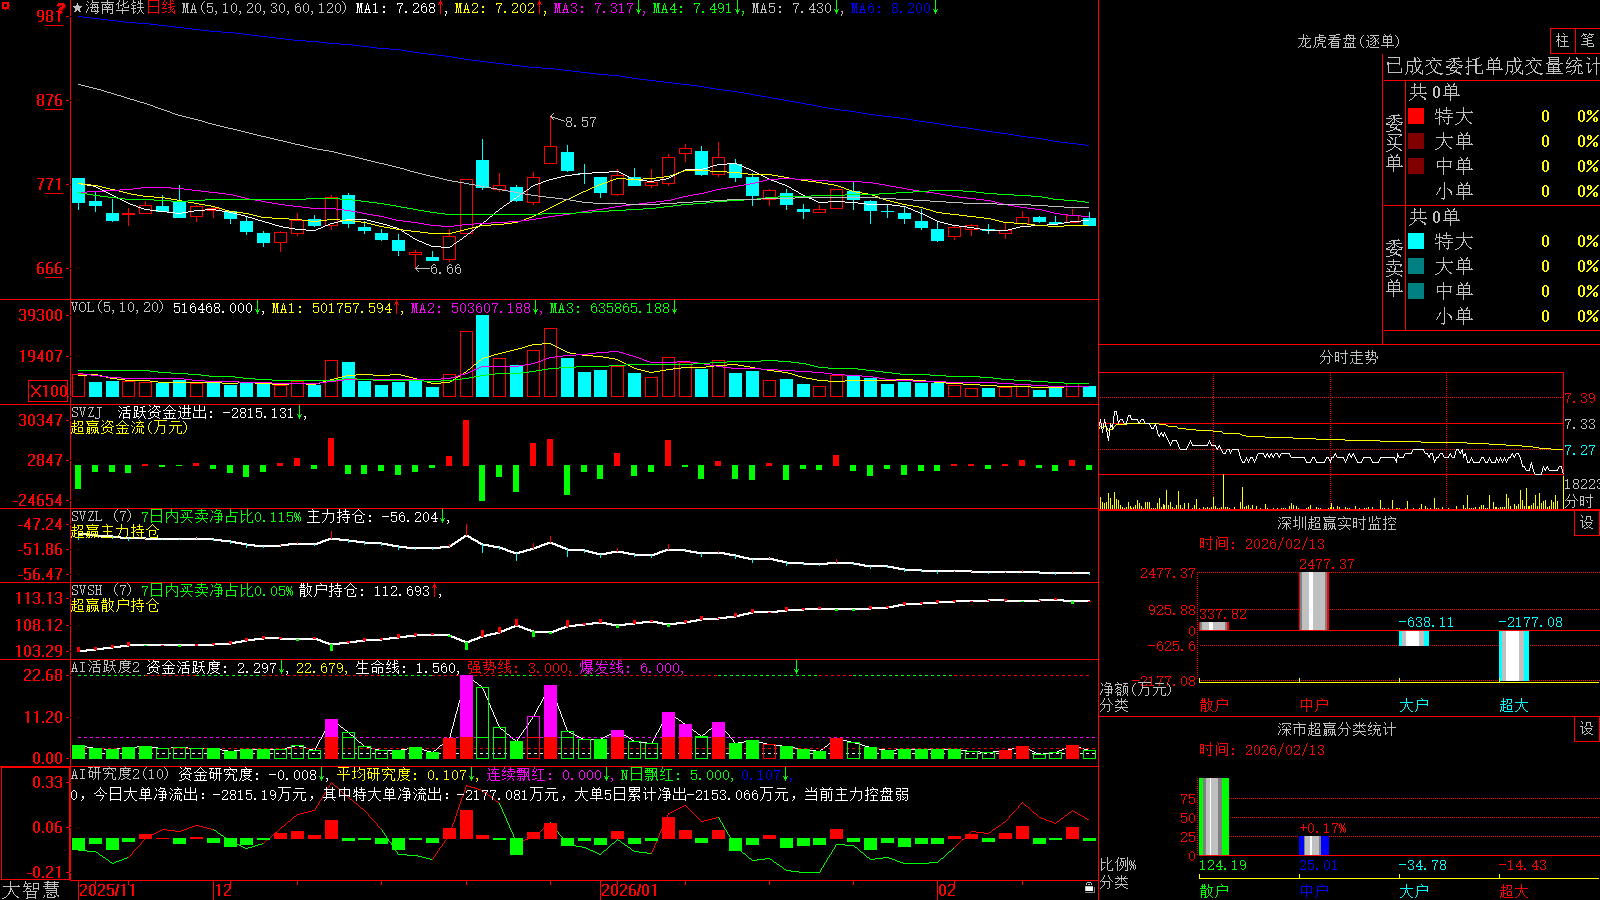Viewport: 1600px width, 900px height.
Task: Click the -2177.08 超大 bar in 深圳超赢实时监控
Action: pyautogui.click(x=1514, y=656)
